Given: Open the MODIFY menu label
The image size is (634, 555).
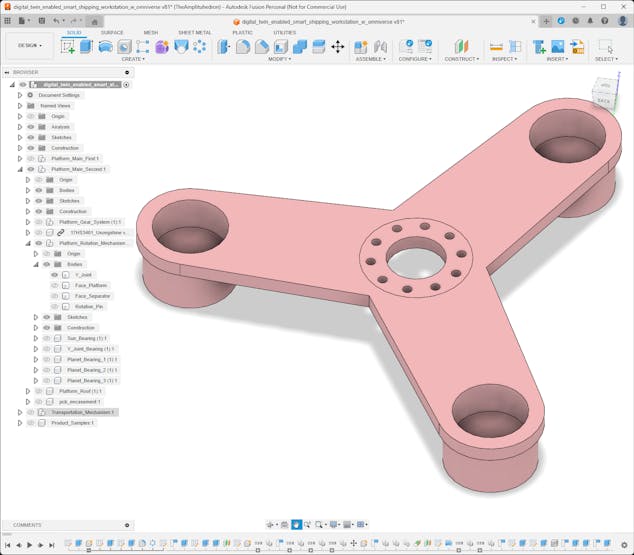Looking at the screenshot, I should click(279, 59).
